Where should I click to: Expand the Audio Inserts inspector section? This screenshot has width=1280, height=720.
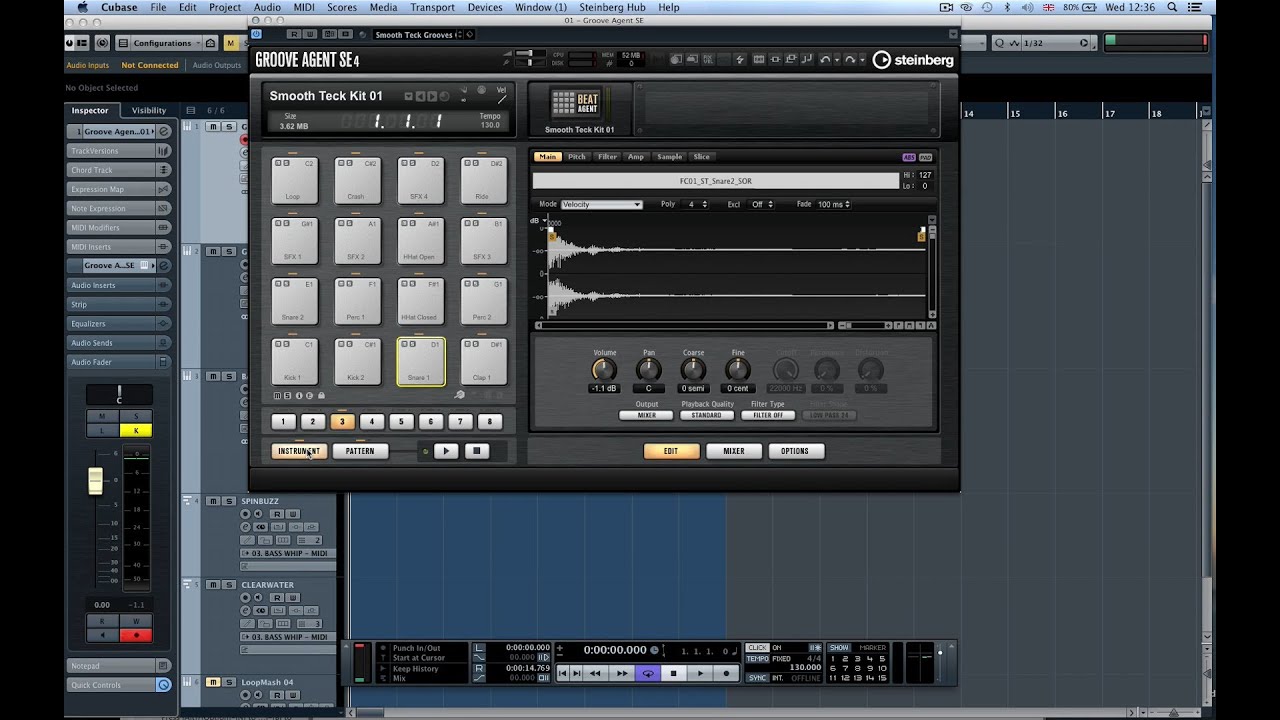click(110, 285)
